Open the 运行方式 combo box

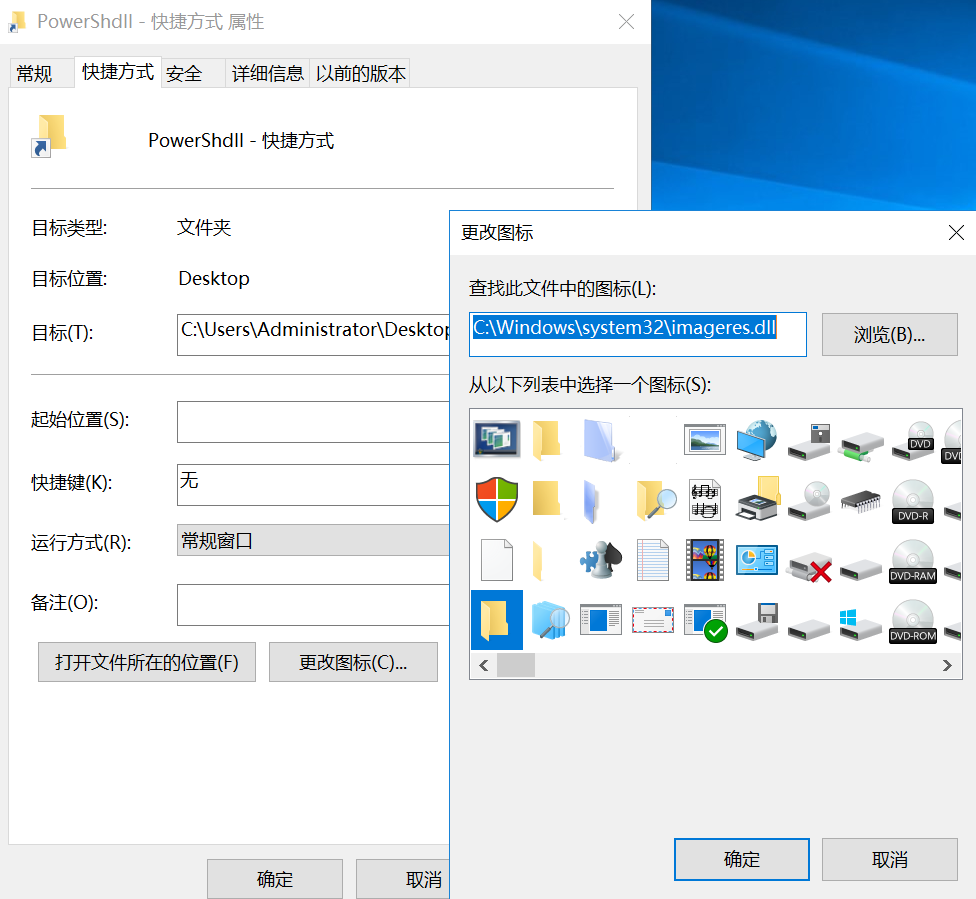click(313, 540)
